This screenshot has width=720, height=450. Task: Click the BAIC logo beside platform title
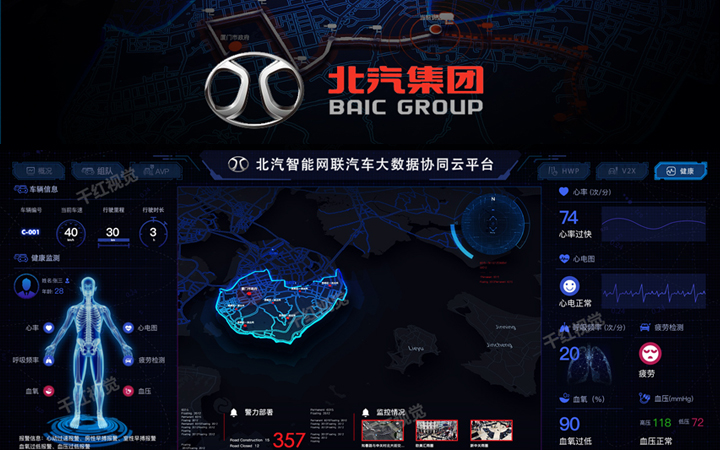coord(238,164)
